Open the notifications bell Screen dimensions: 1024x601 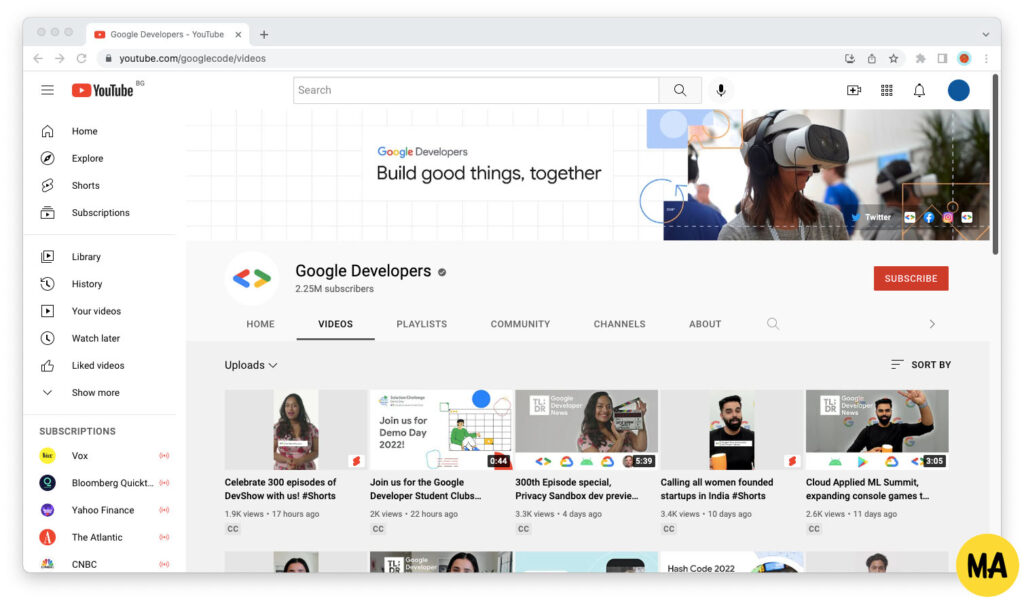point(919,90)
